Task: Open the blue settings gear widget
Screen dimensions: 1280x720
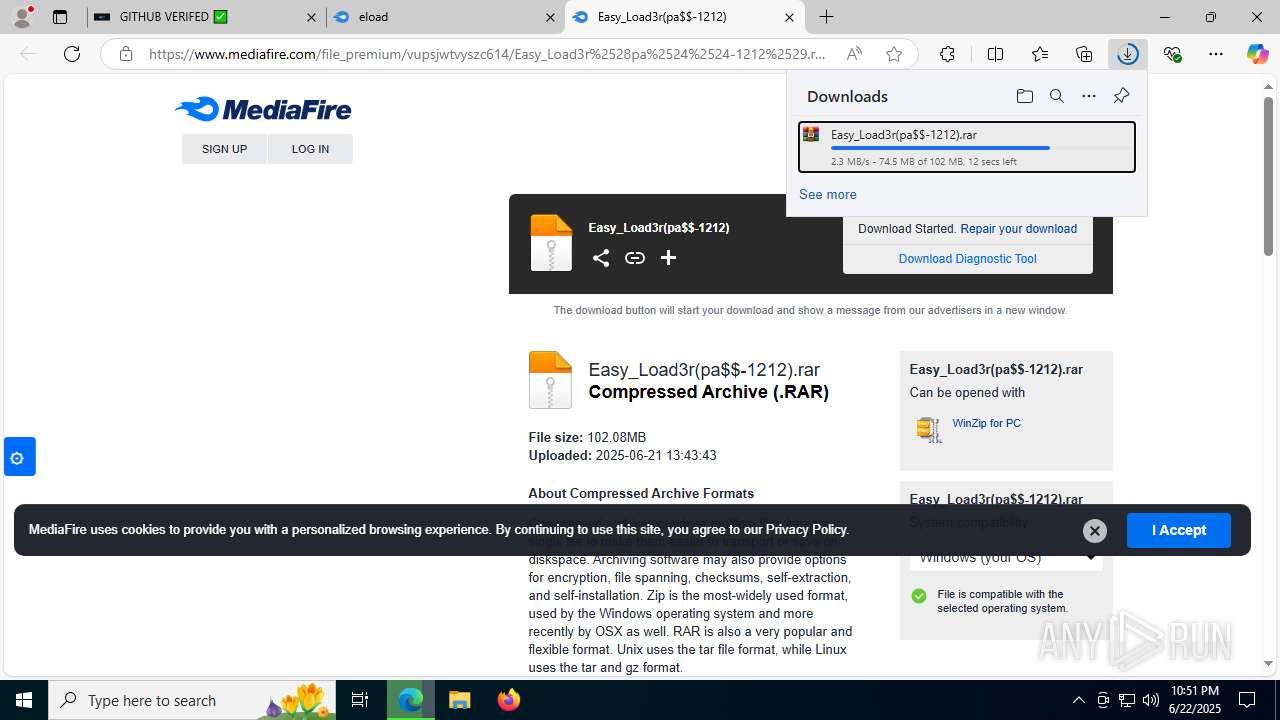Action: click(x=18, y=458)
